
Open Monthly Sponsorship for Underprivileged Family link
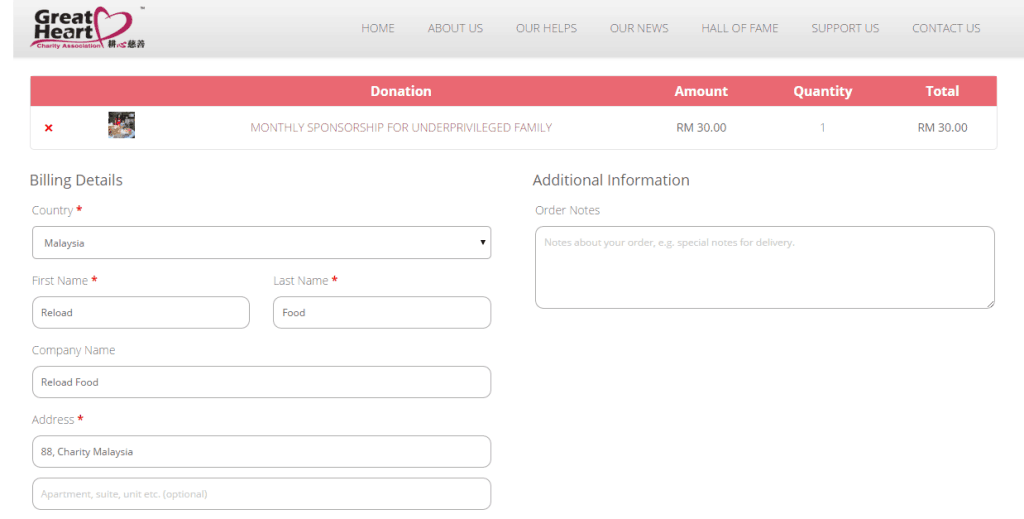pos(401,128)
